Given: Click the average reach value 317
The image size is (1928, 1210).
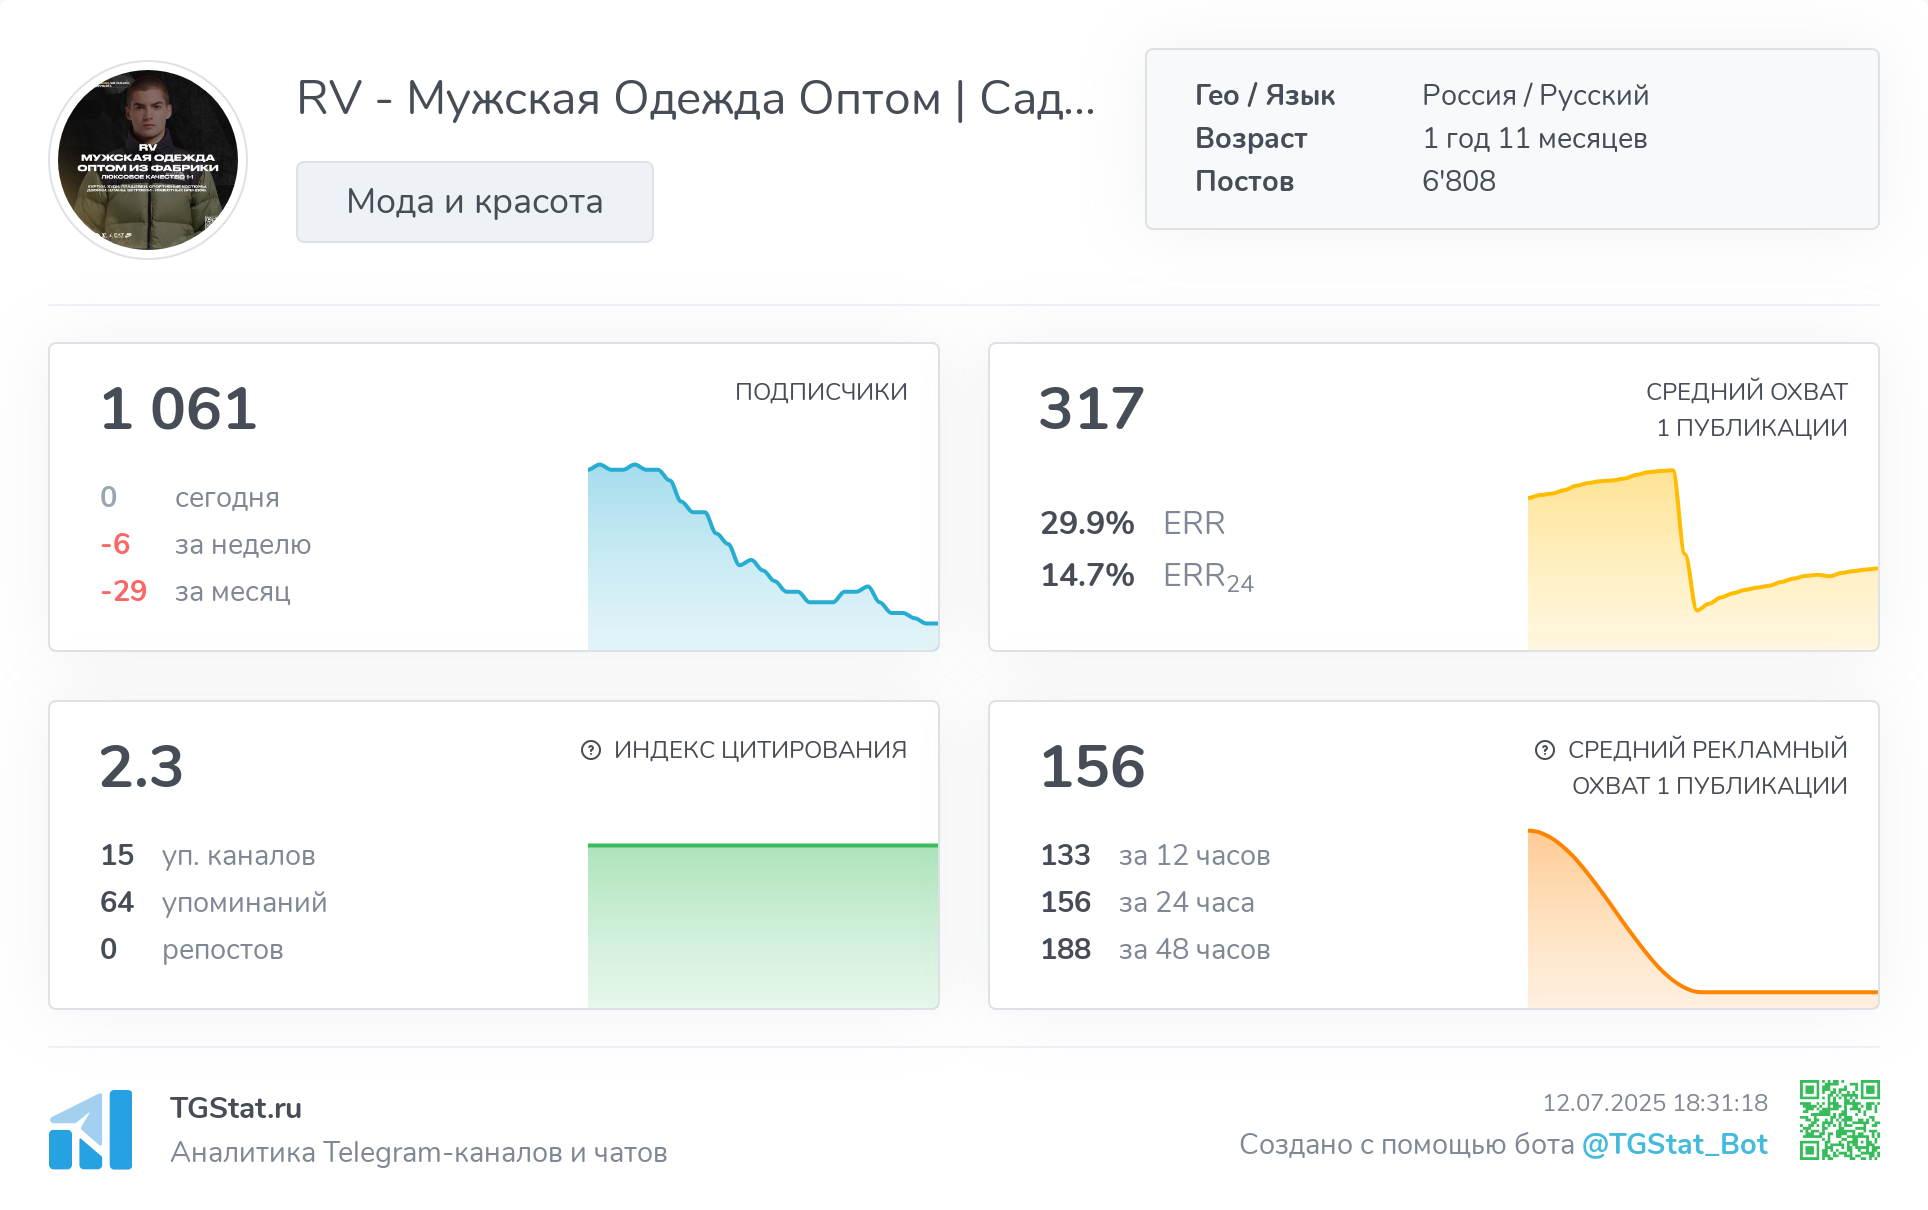Looking at the screenshot, I should point(1091,409).
